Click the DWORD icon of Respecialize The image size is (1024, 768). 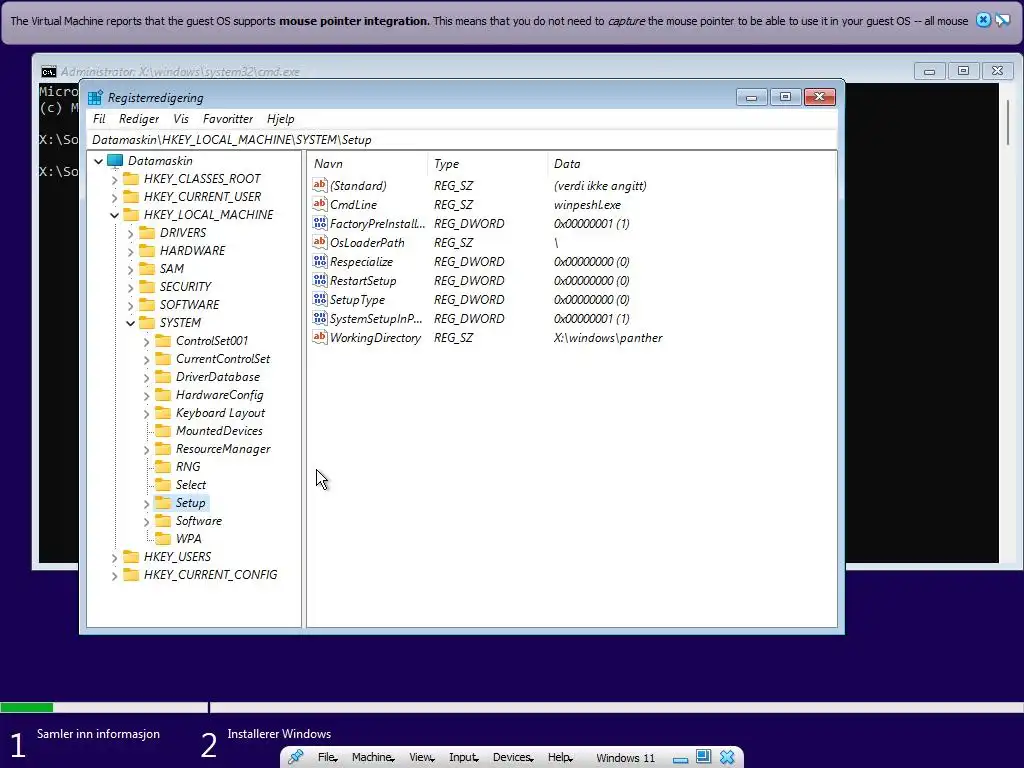click(319, 261)
